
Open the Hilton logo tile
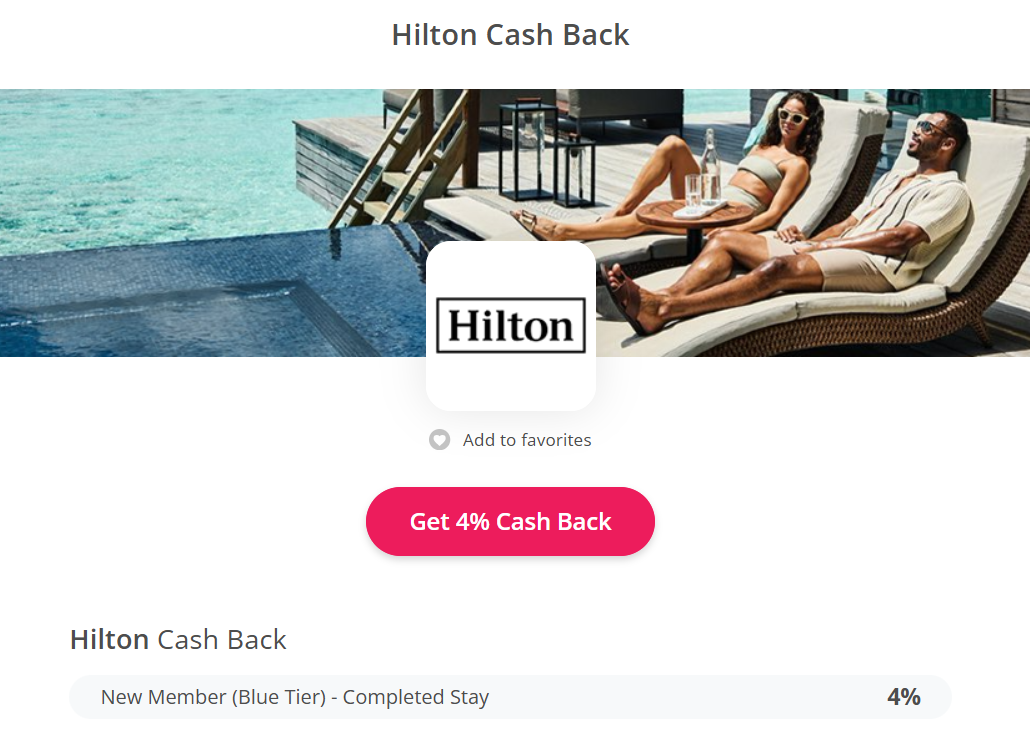tap(511, 326)
